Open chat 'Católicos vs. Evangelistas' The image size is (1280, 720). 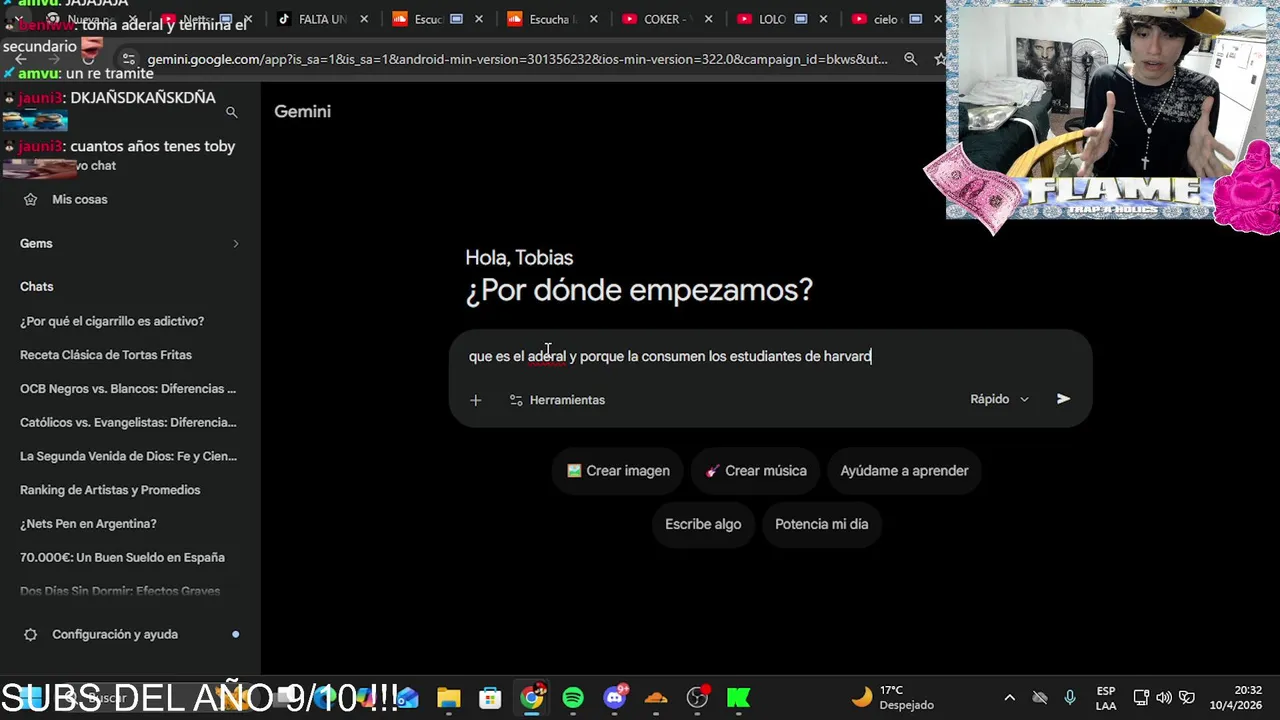(x=126, y=423)
